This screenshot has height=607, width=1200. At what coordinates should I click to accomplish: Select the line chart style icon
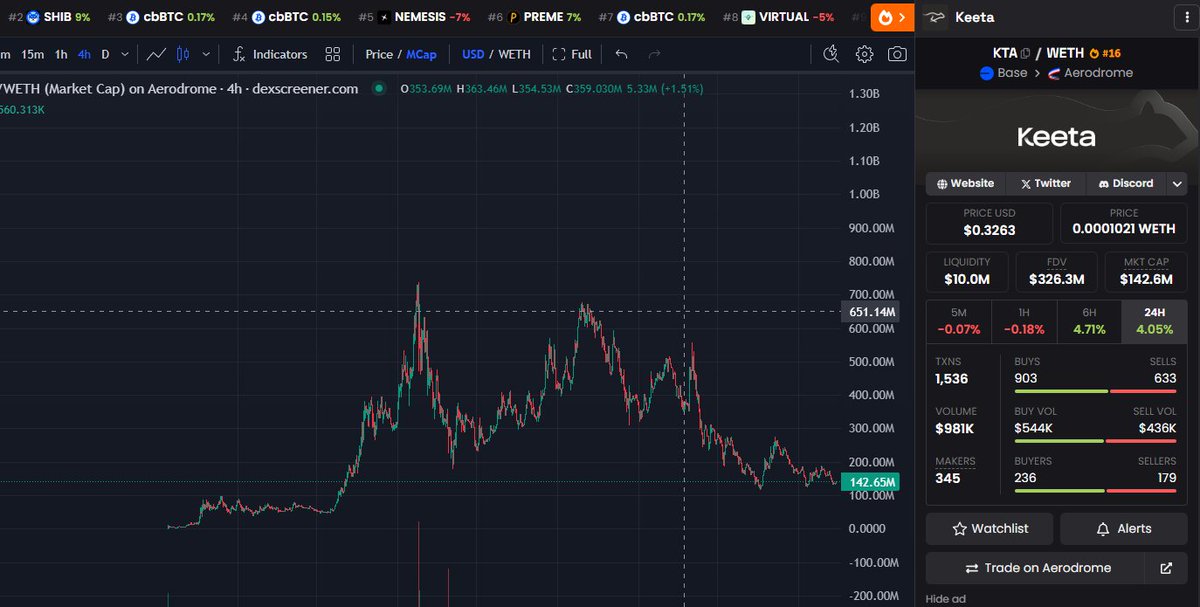tap(156, 54)
